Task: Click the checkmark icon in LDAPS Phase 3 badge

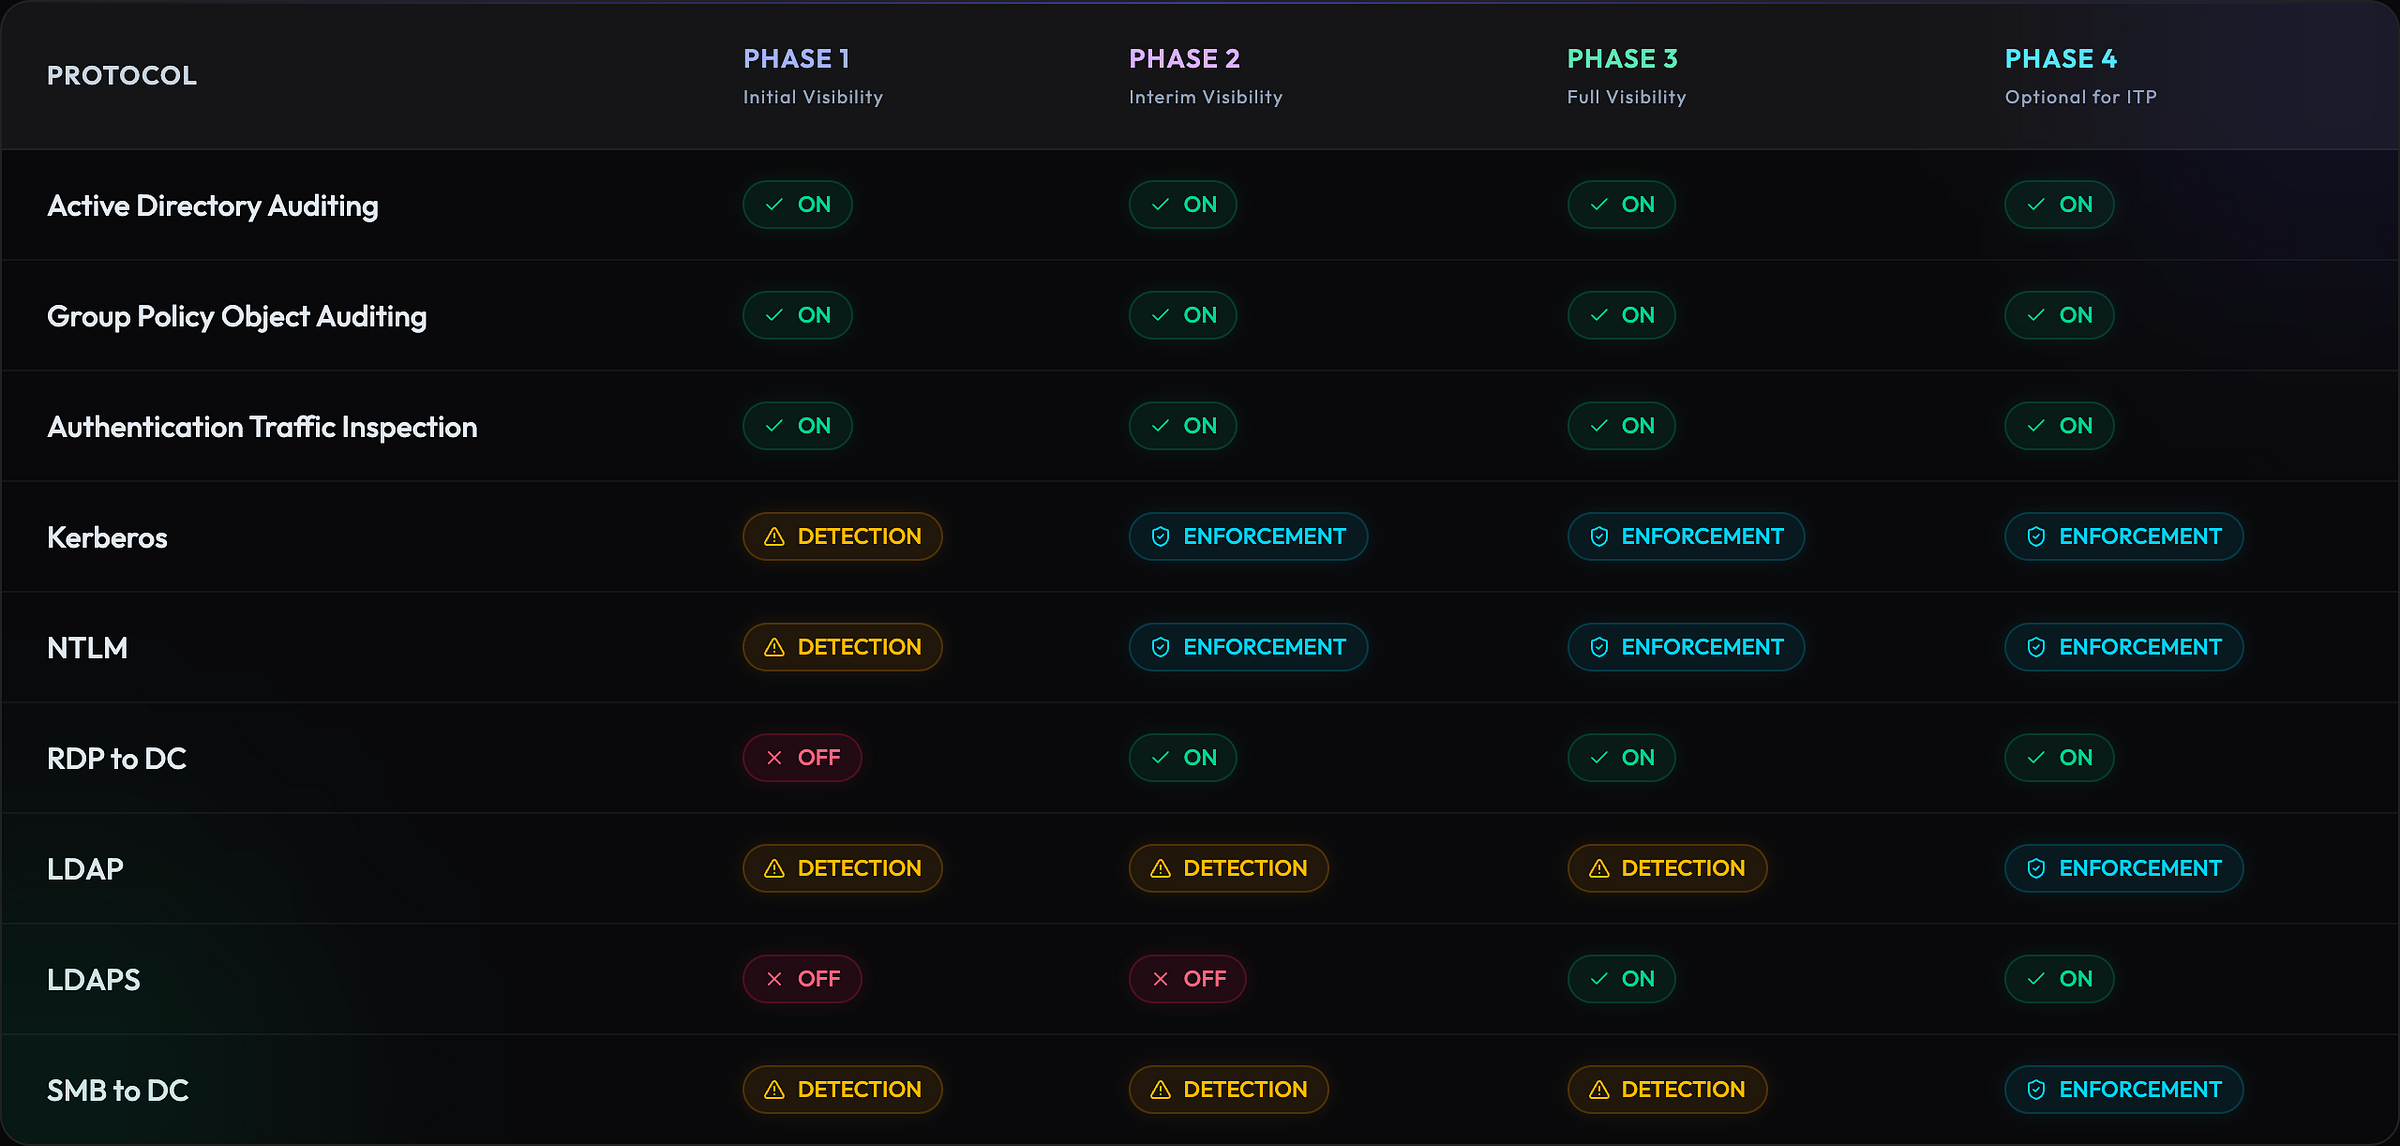Action: click(x=1599, y=979)
